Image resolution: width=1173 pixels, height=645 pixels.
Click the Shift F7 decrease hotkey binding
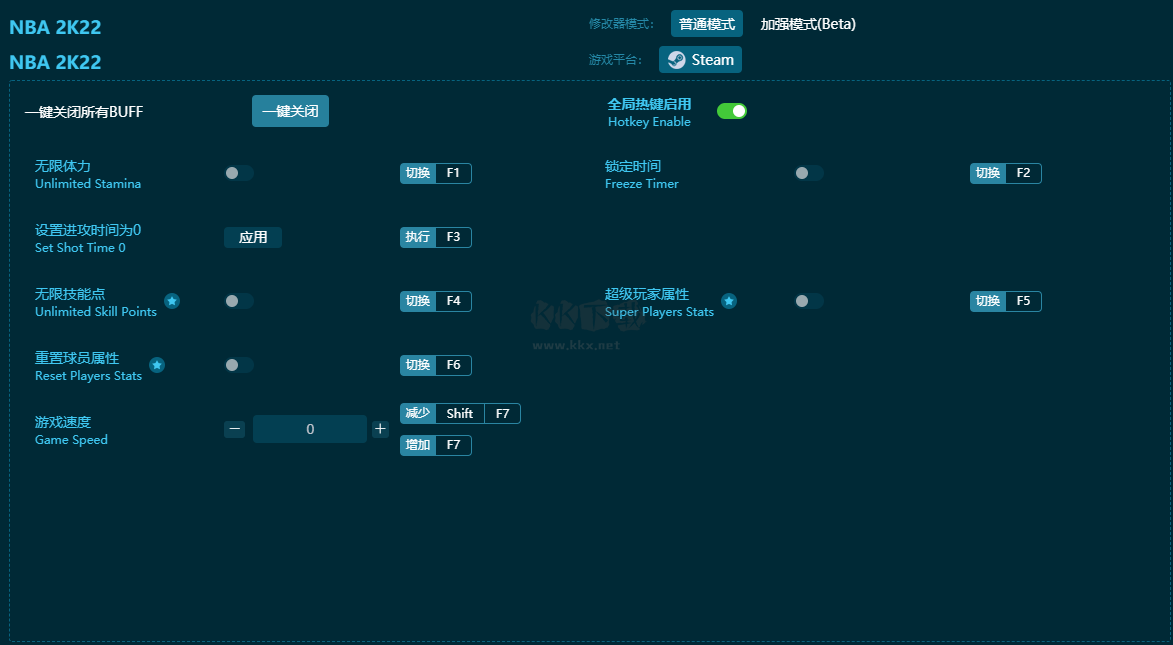pyautogui.click(x=477, y=413)
